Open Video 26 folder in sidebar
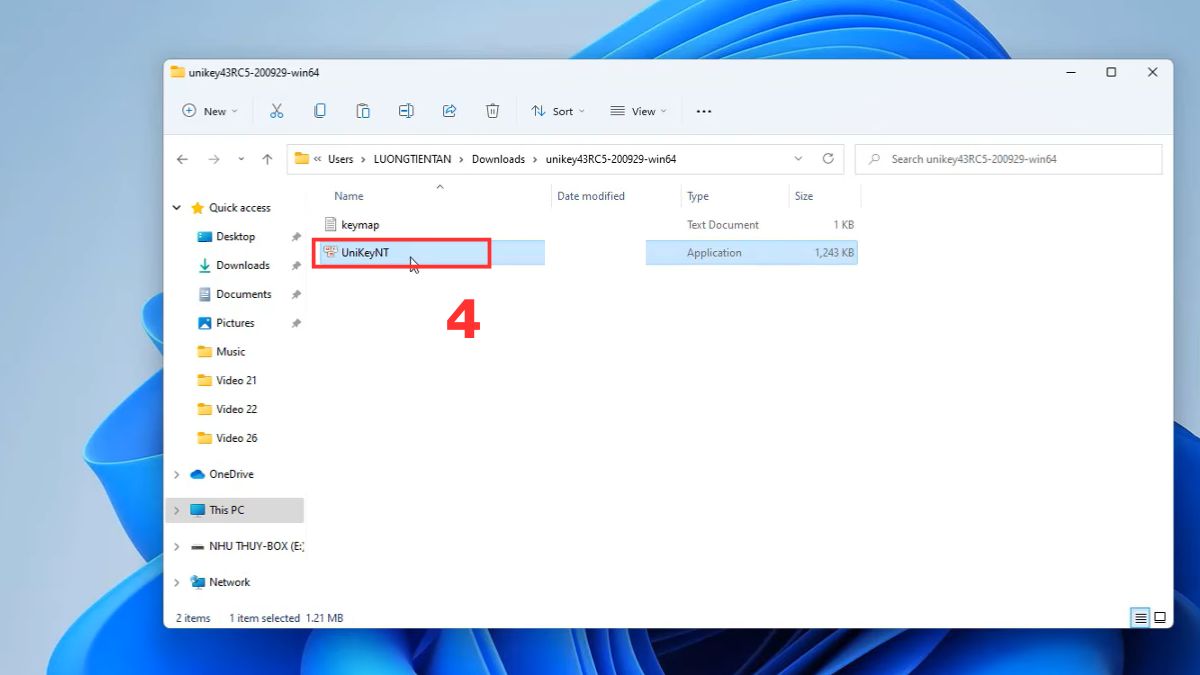 (237, 438)
